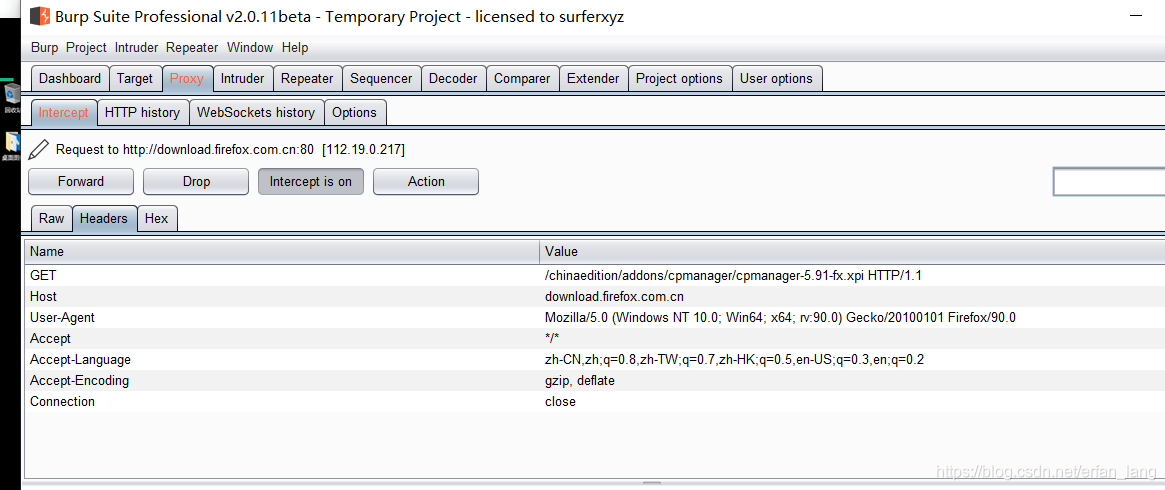The width and height of the screenshot is (1165, 490).
Task: Switch to the Dashboard tab
Action: click(70, 79)
